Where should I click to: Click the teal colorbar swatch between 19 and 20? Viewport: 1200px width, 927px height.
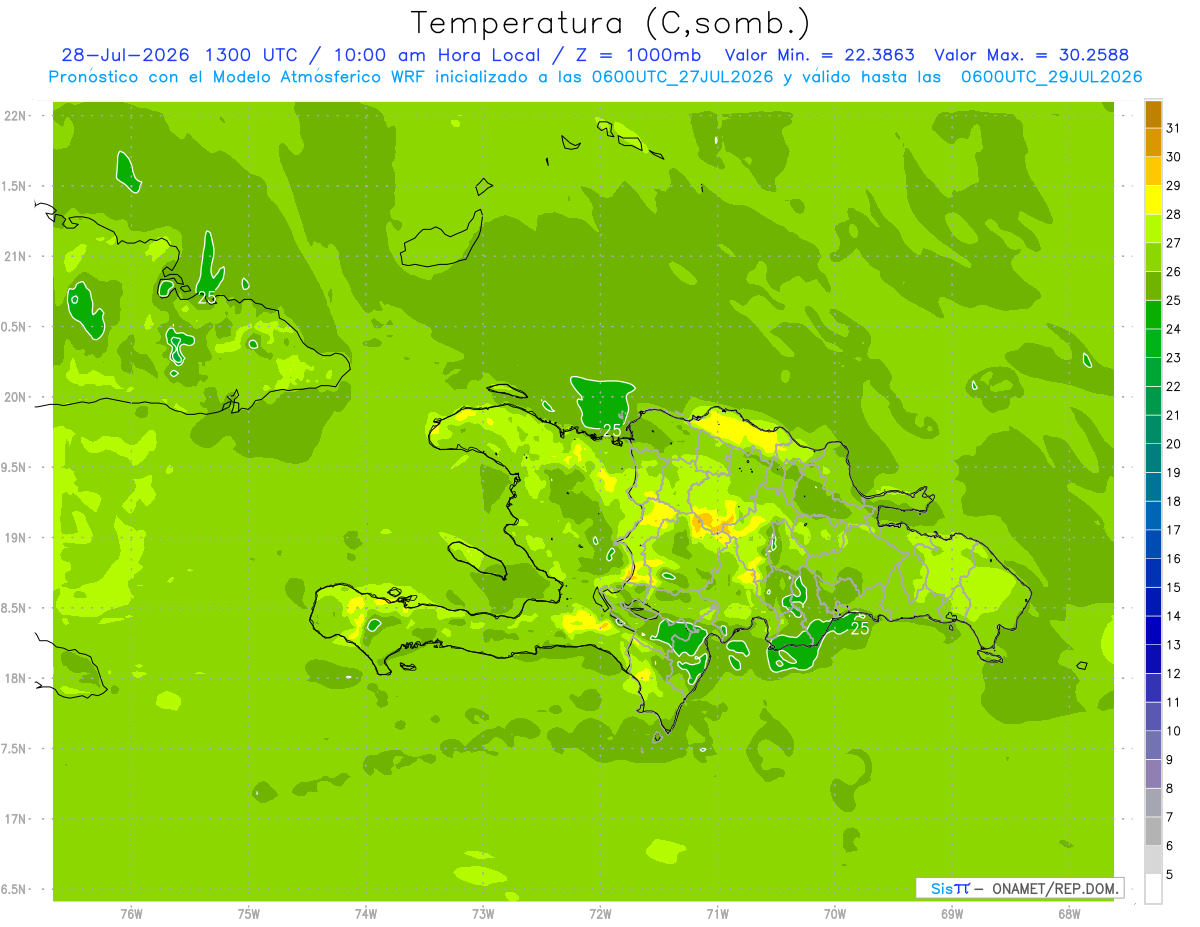1153,458
